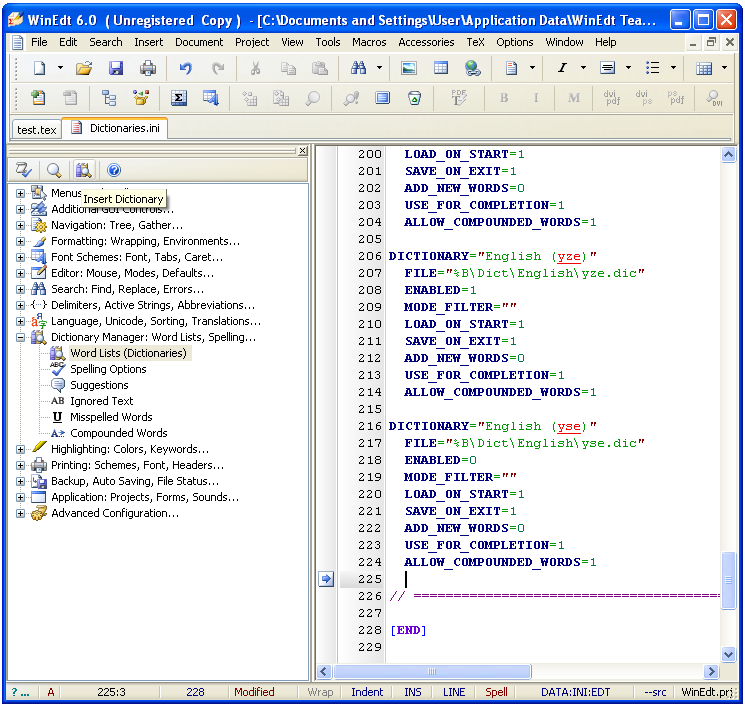The image size is (745, 706).
Task: Click the editor horizontal scrollbar thumb
Action: 432,672
